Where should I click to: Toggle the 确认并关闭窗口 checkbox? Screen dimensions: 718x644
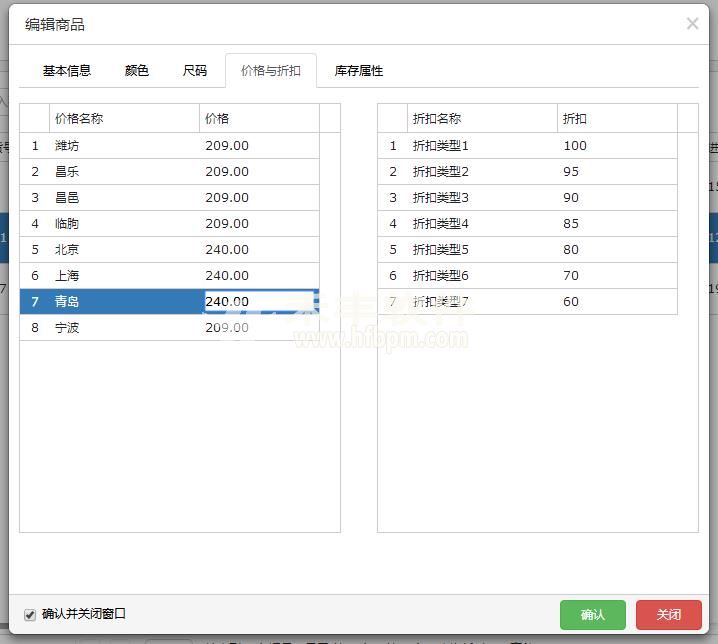click(x=30, y=615)
